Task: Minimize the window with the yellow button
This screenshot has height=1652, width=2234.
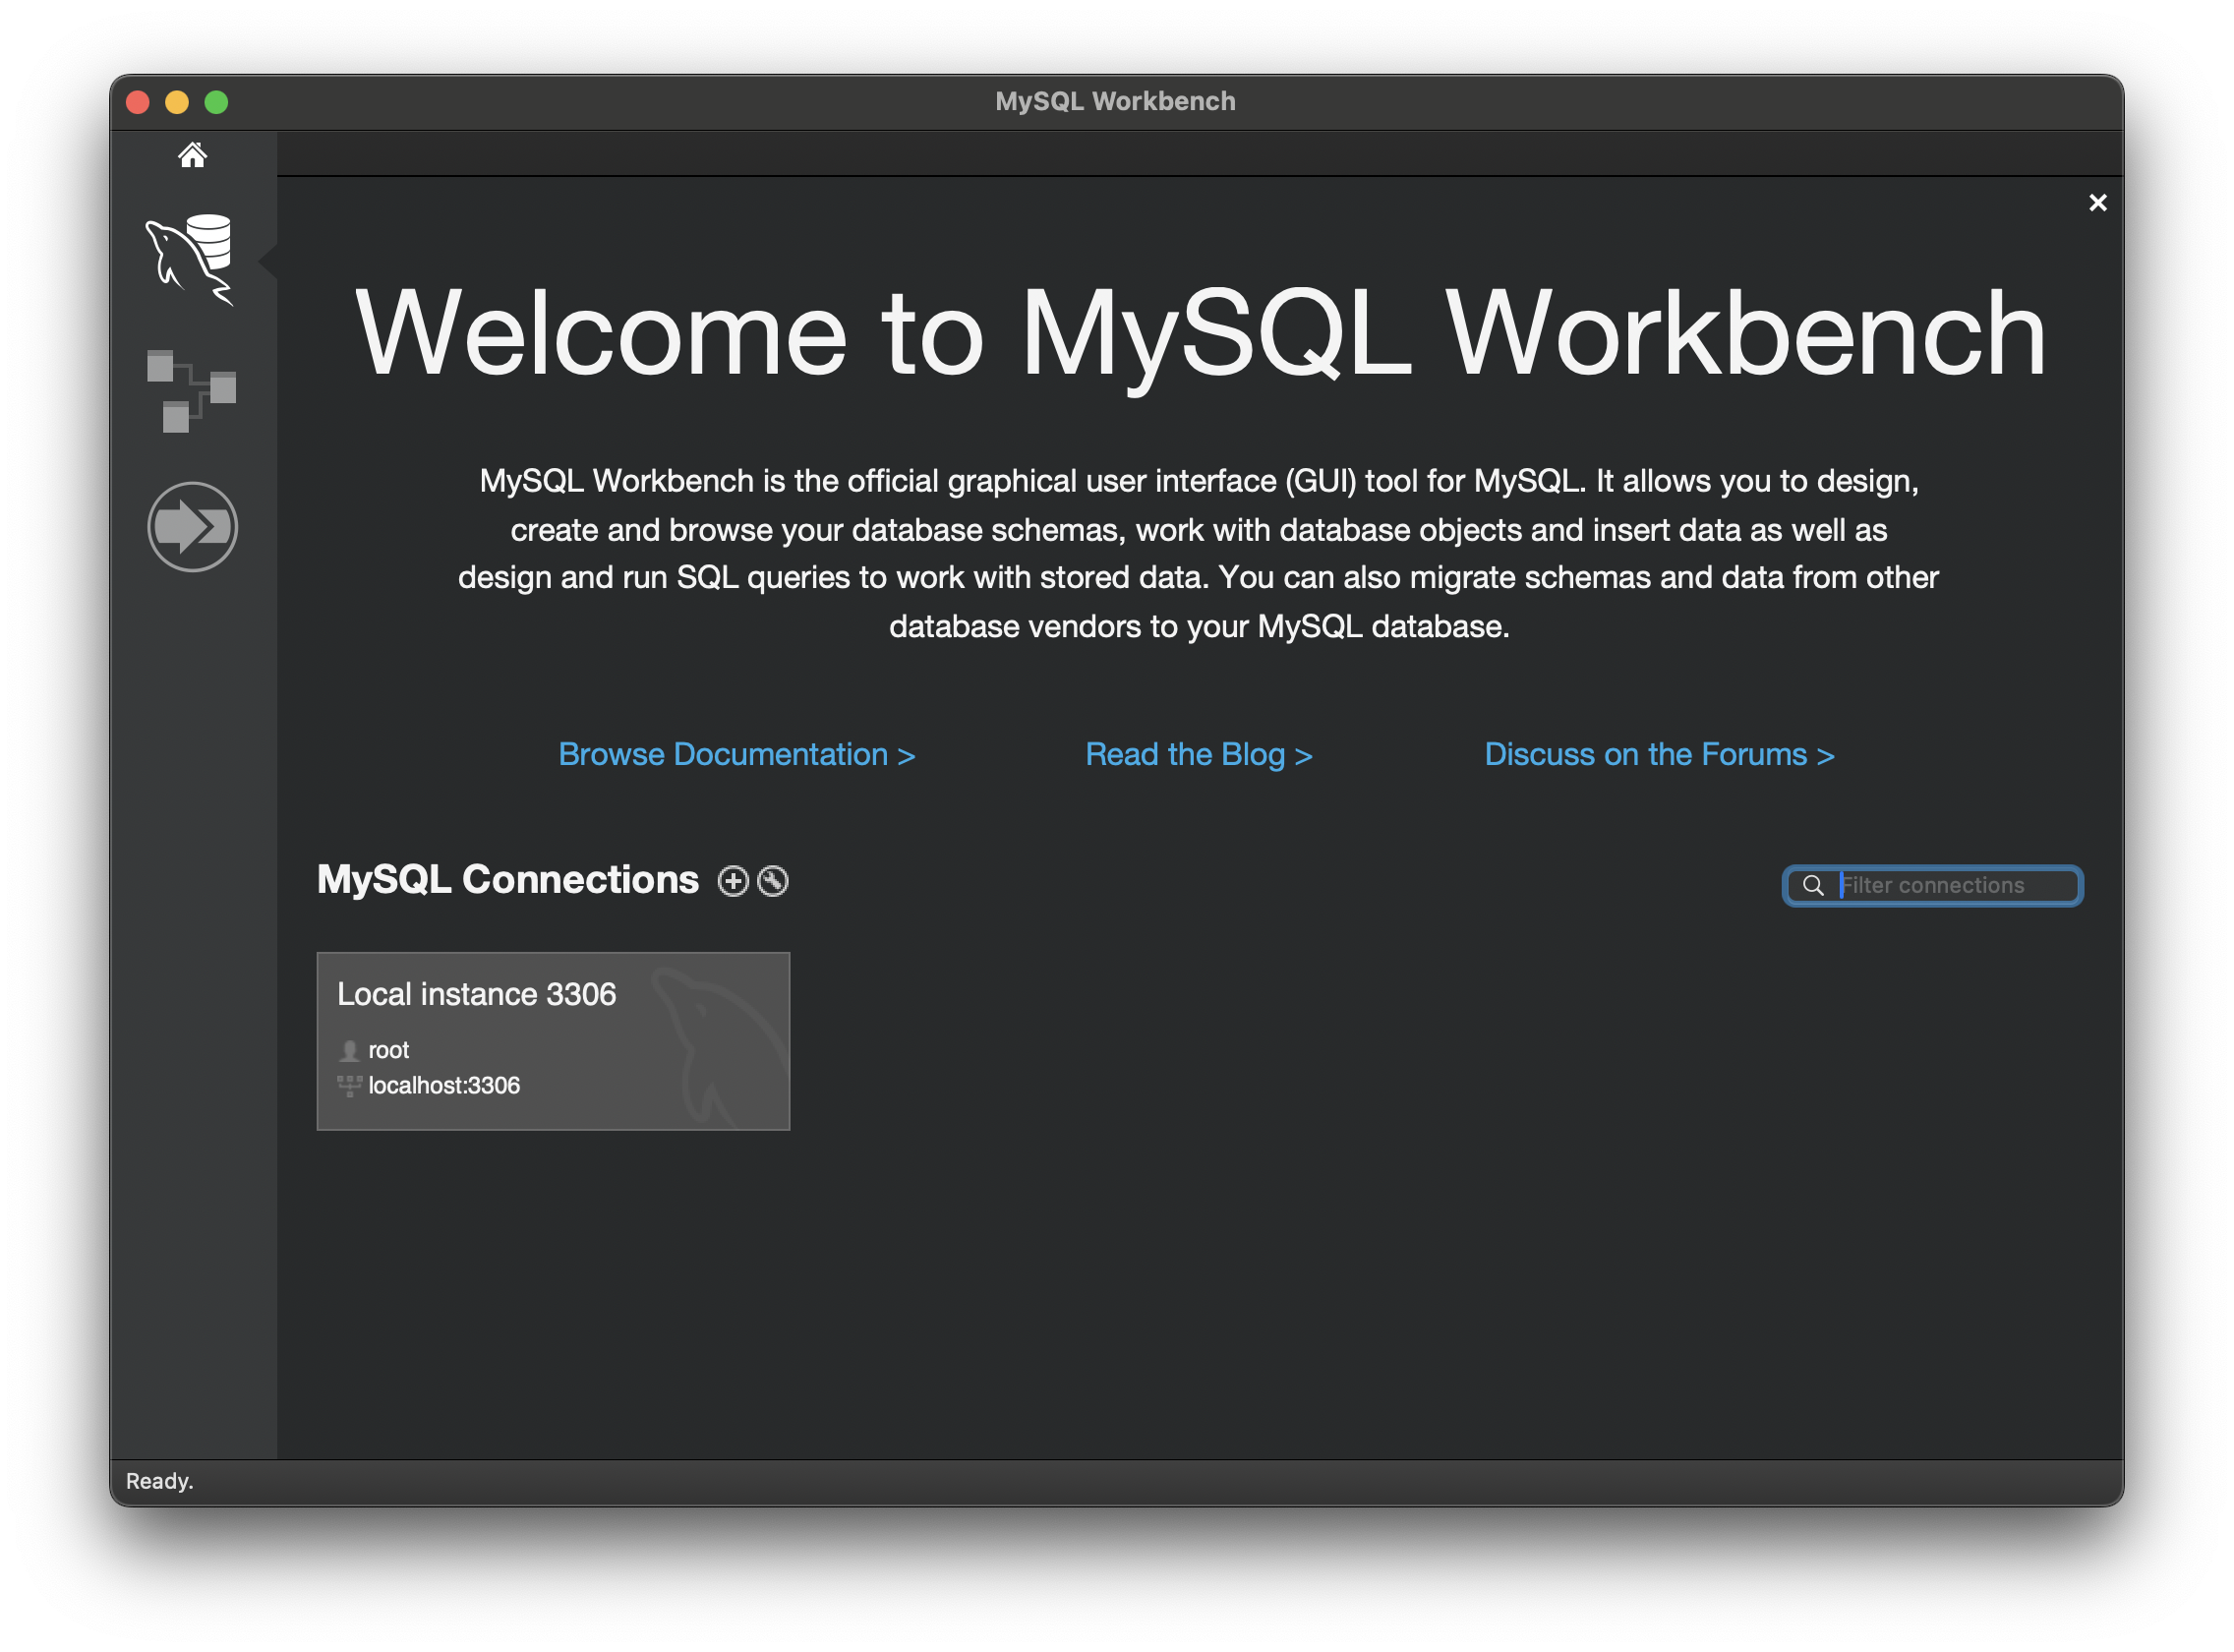Action: pyautogui.click(x=177, y=102)
